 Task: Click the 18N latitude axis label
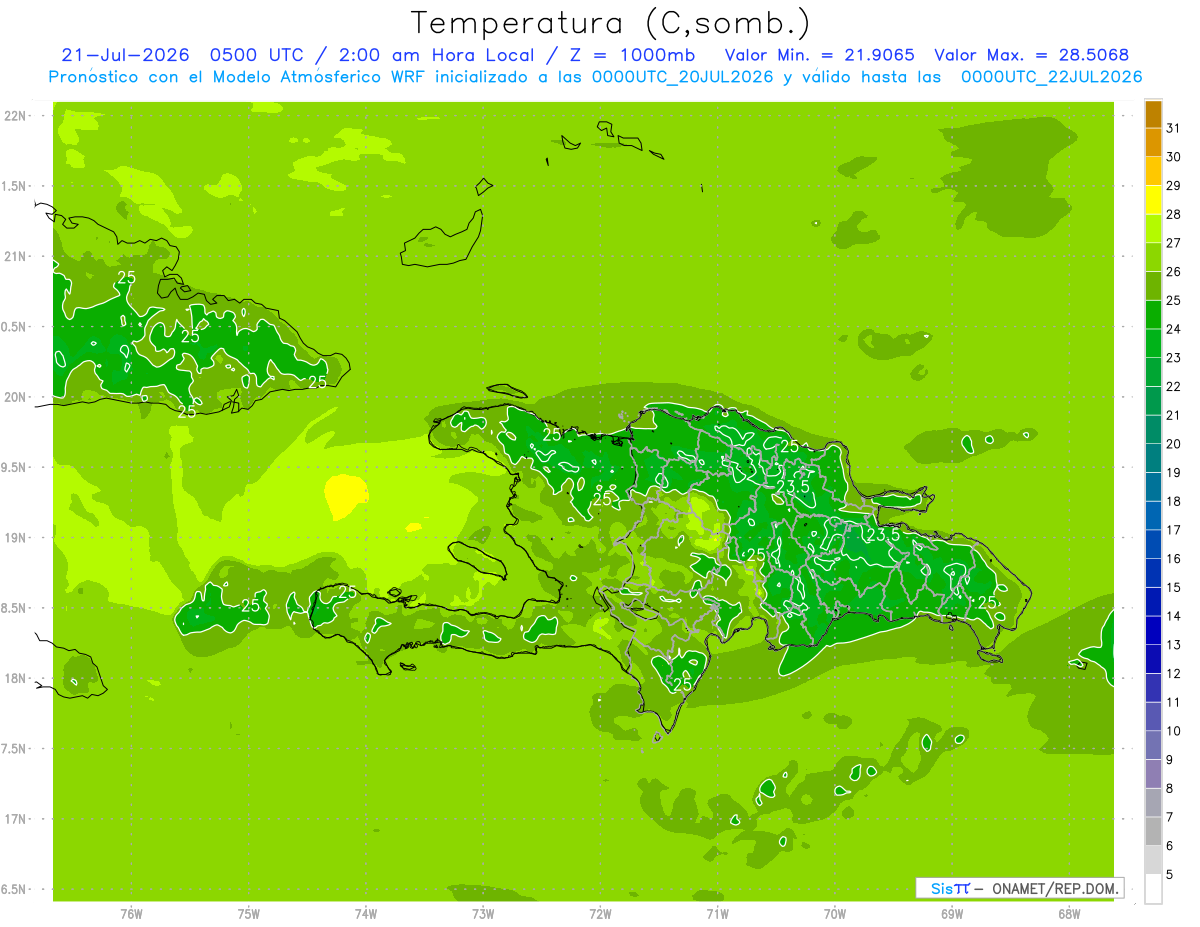pos(15,678)
